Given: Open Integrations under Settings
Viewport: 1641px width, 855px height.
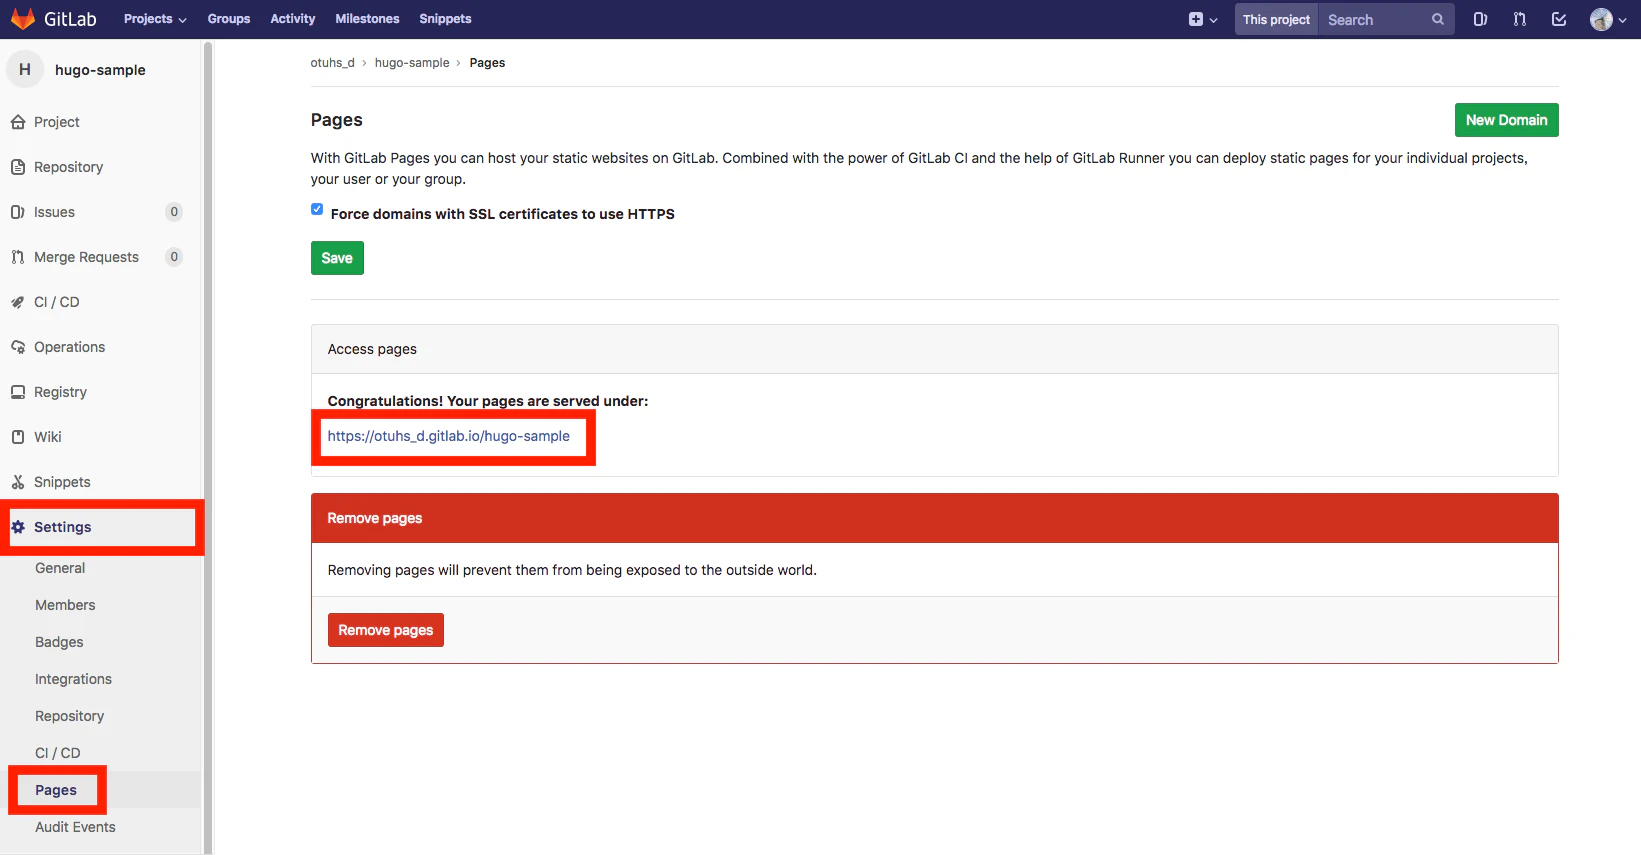Looking at the screenshot, I should [x=73, y=679].
